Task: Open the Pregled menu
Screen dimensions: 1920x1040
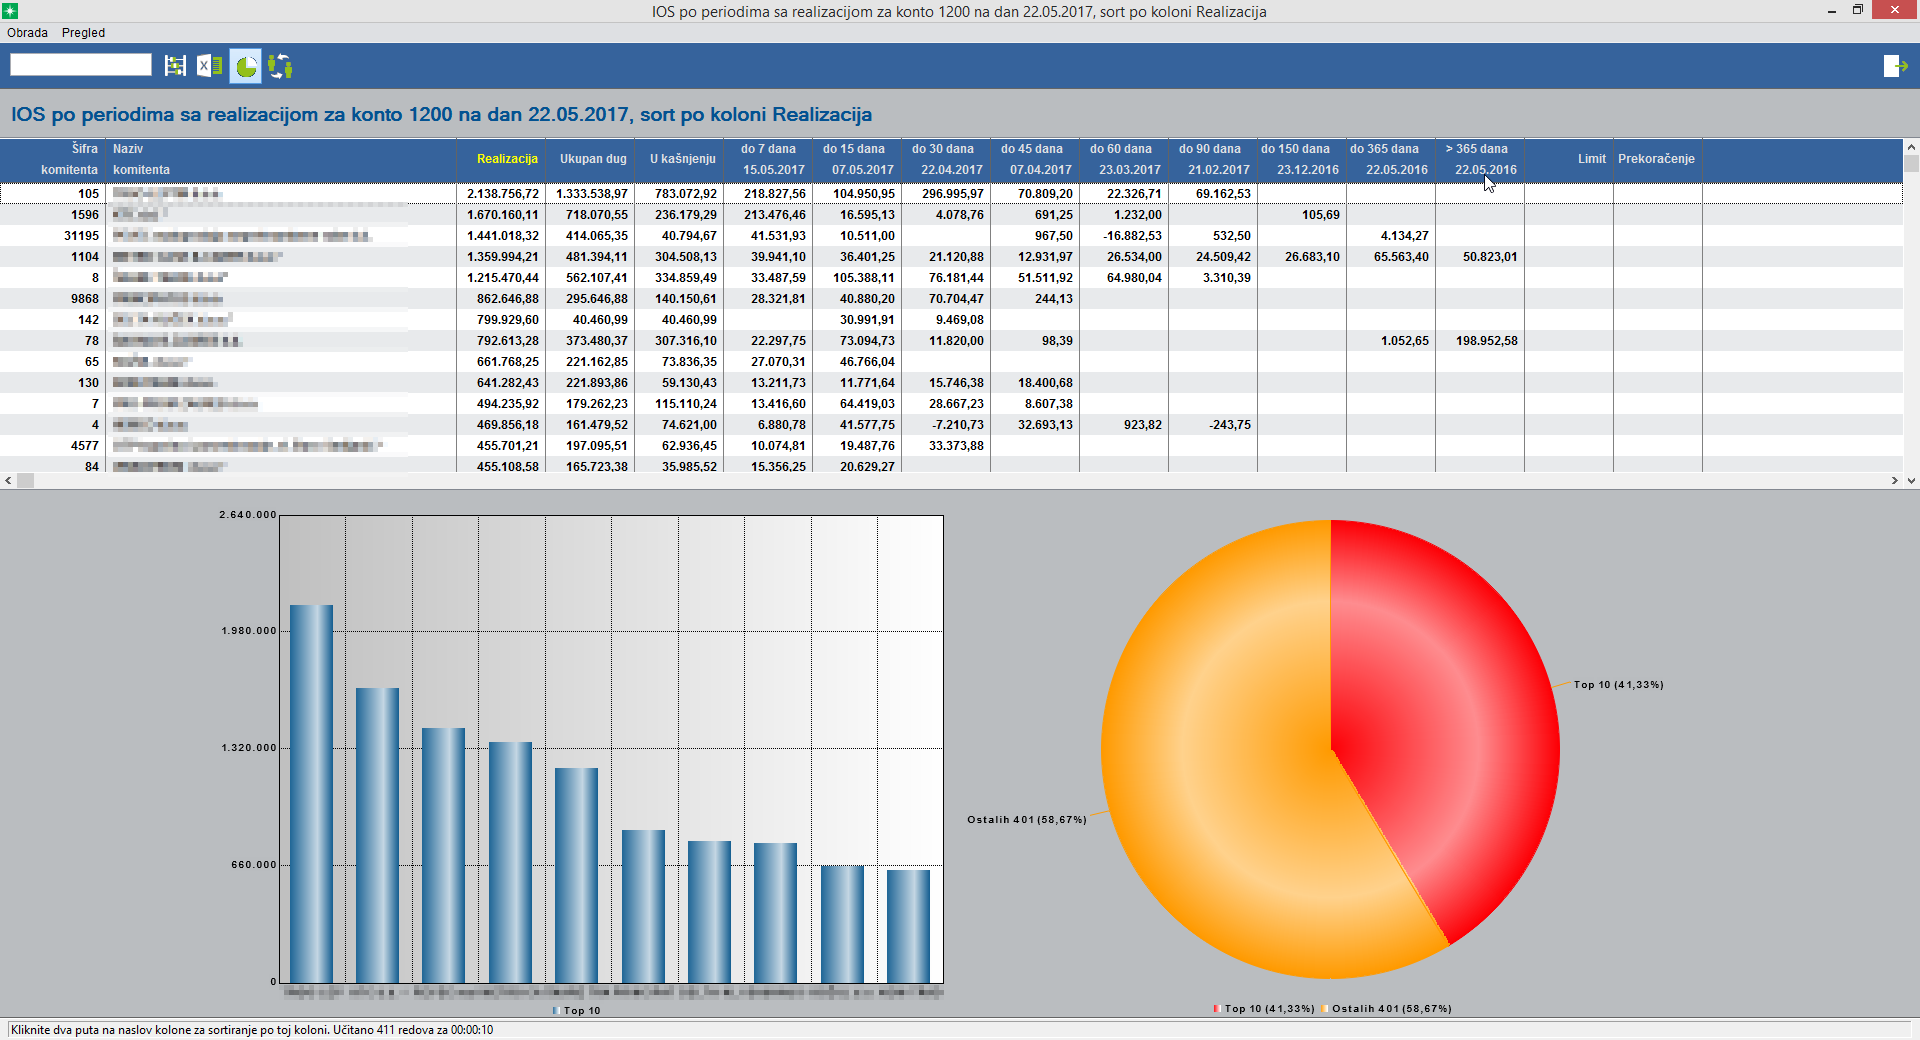Action: click(83, 33)
